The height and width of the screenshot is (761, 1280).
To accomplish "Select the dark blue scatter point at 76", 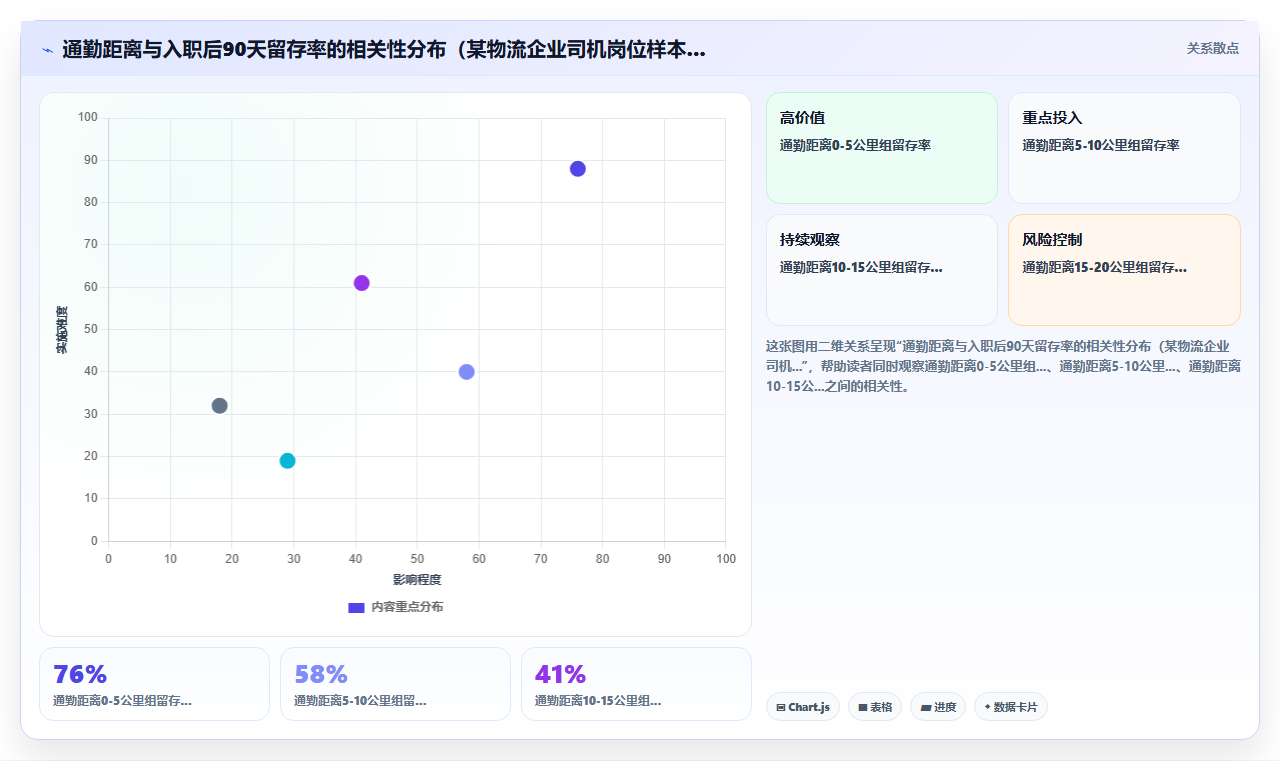I will (578, 169).
